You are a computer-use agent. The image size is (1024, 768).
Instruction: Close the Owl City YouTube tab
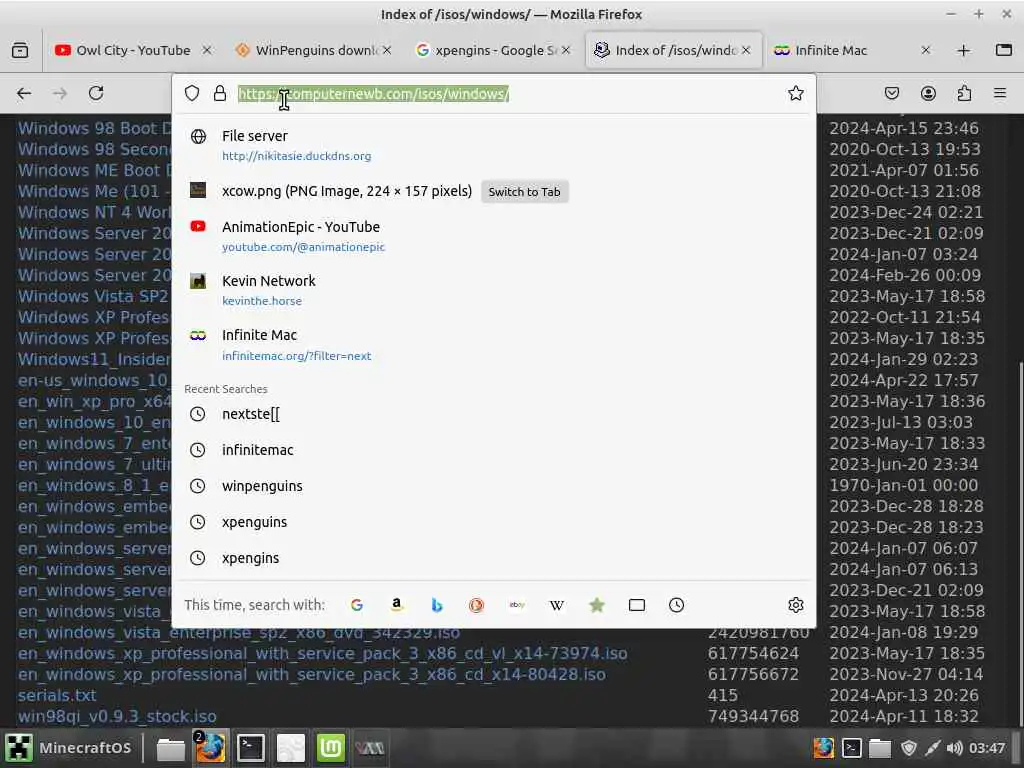point(206,50)
